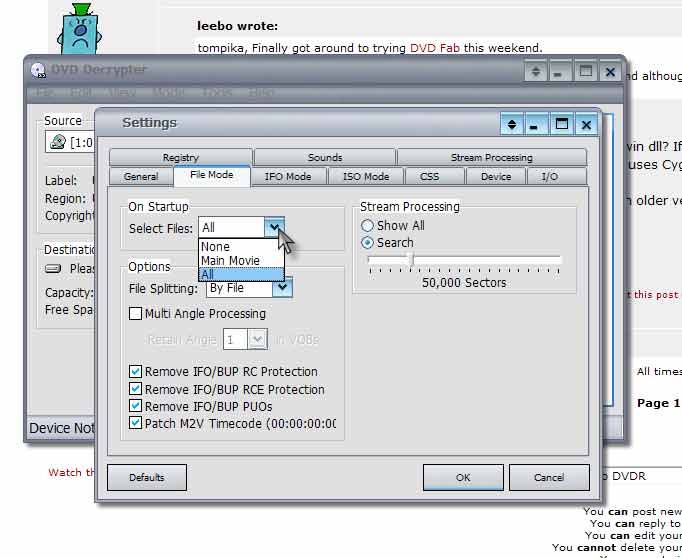
Task: Select the Show All radio button
Action: (368, 225)
